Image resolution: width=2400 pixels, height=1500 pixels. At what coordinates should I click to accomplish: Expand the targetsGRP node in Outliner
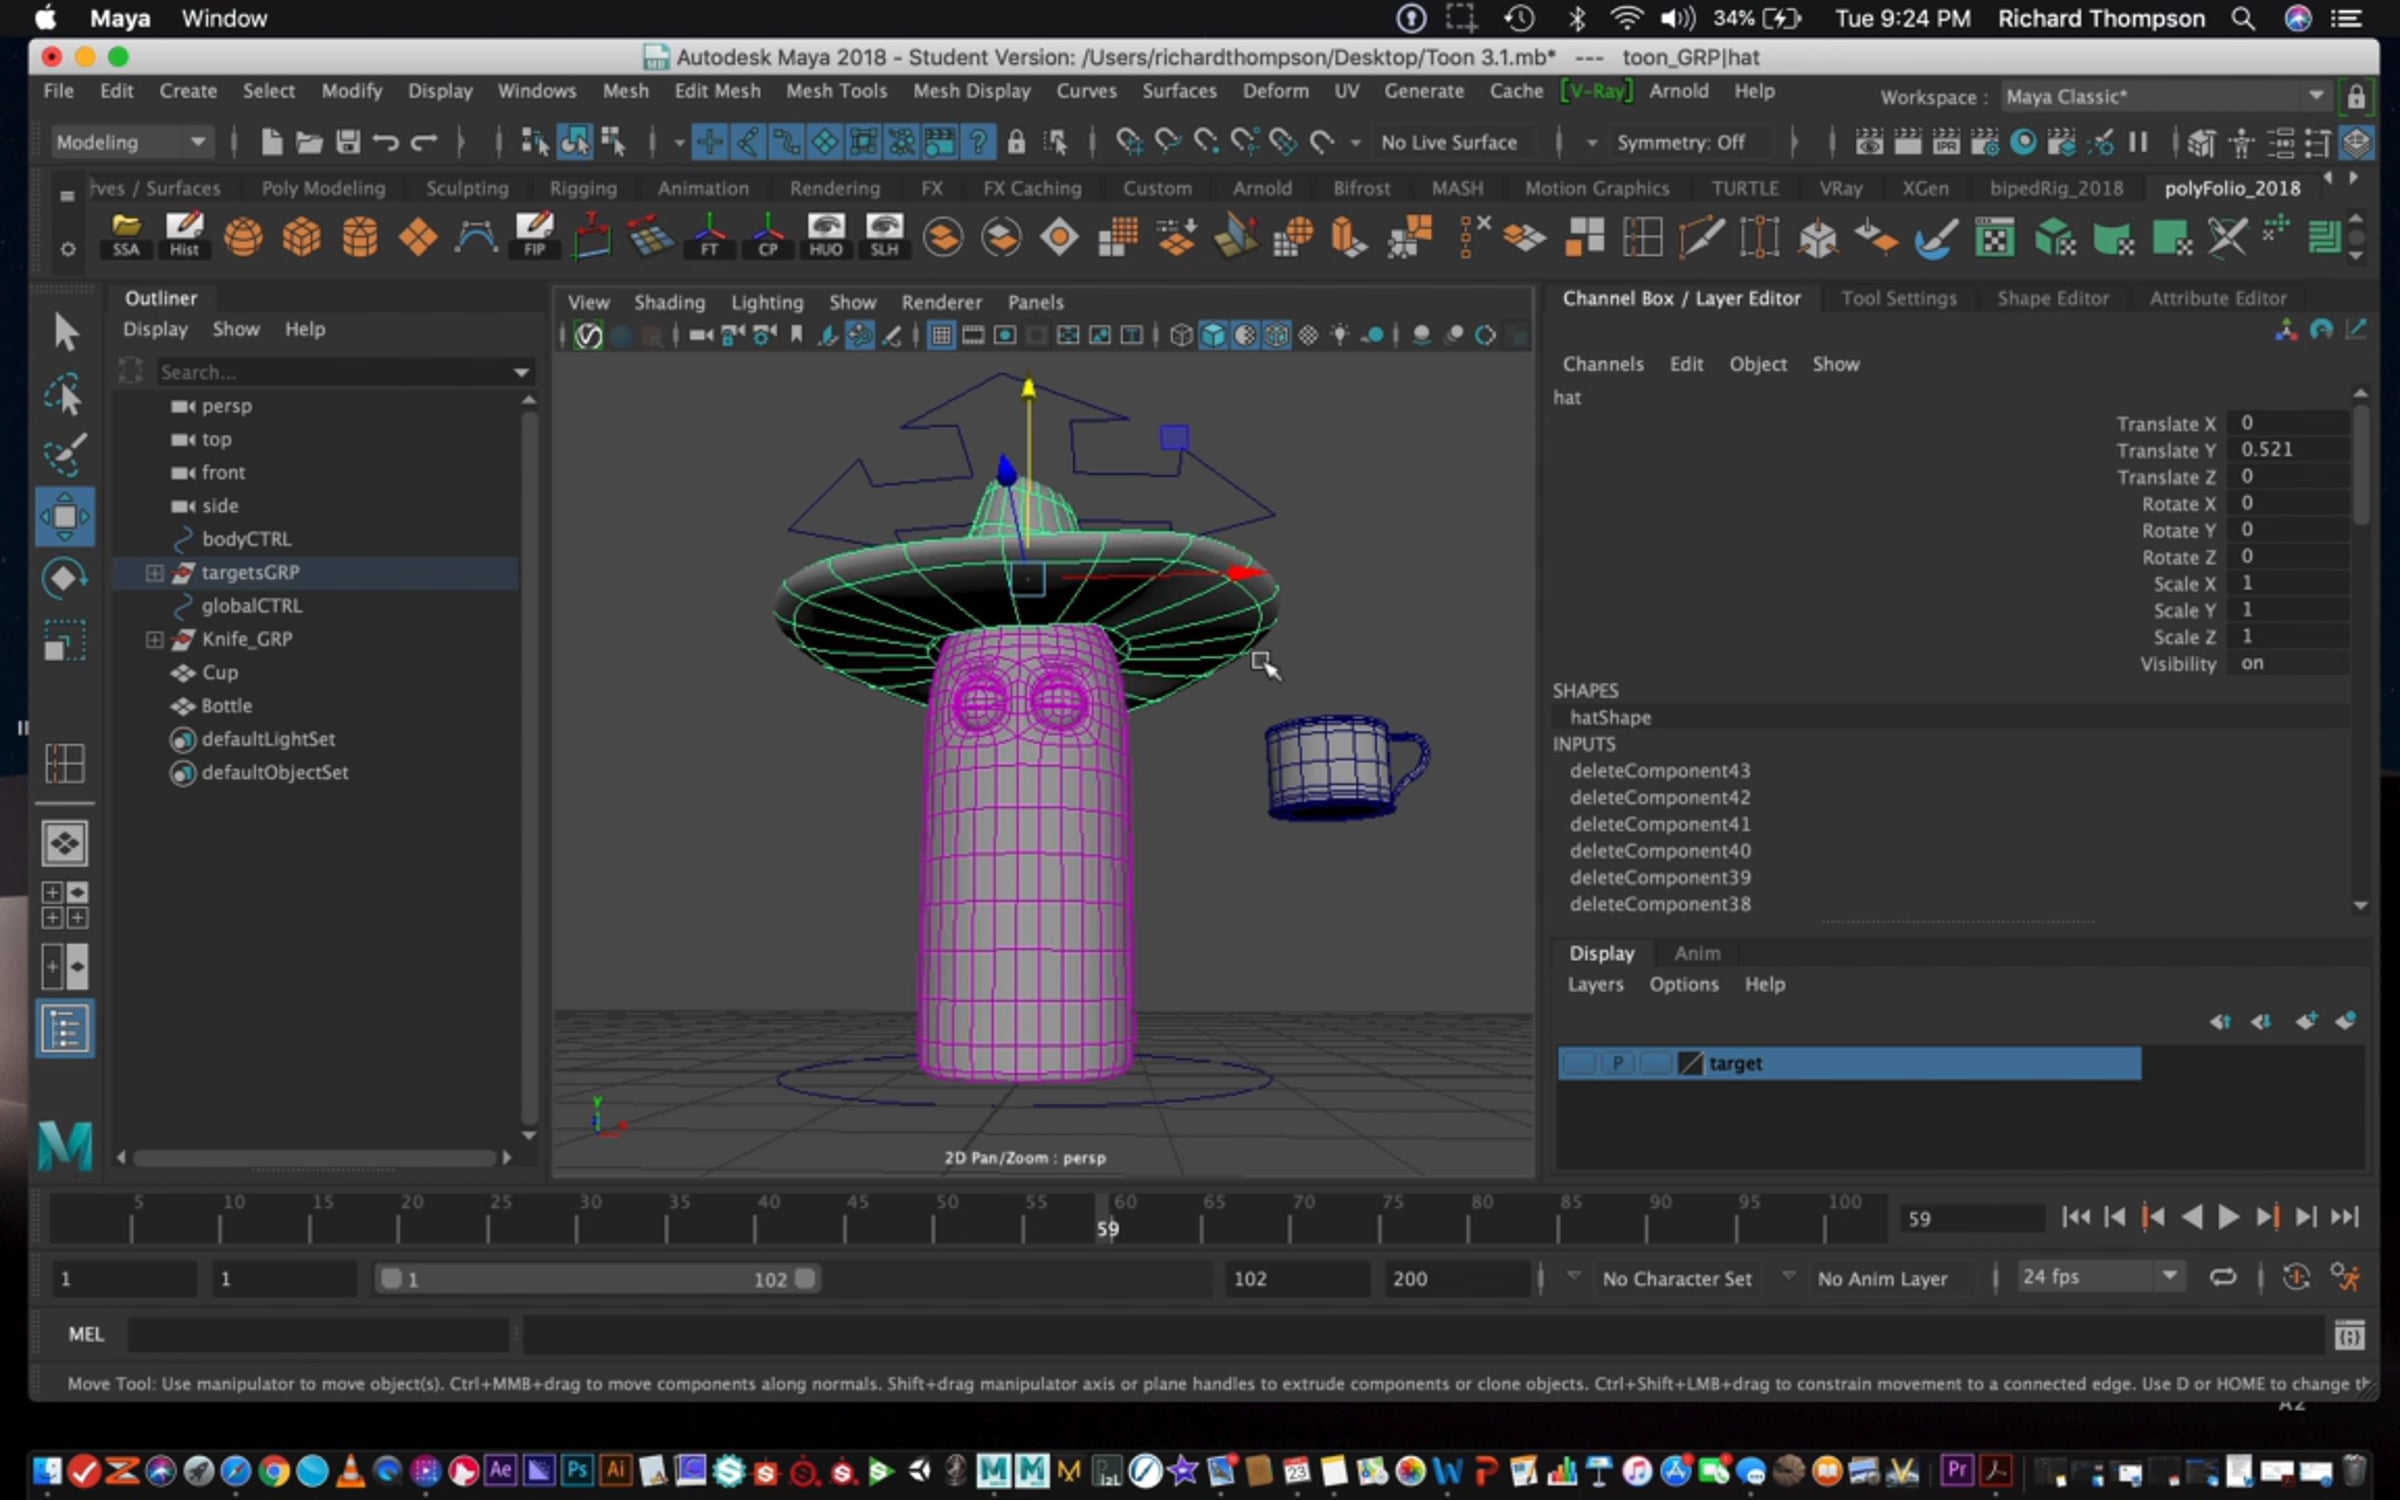(154, 573)
